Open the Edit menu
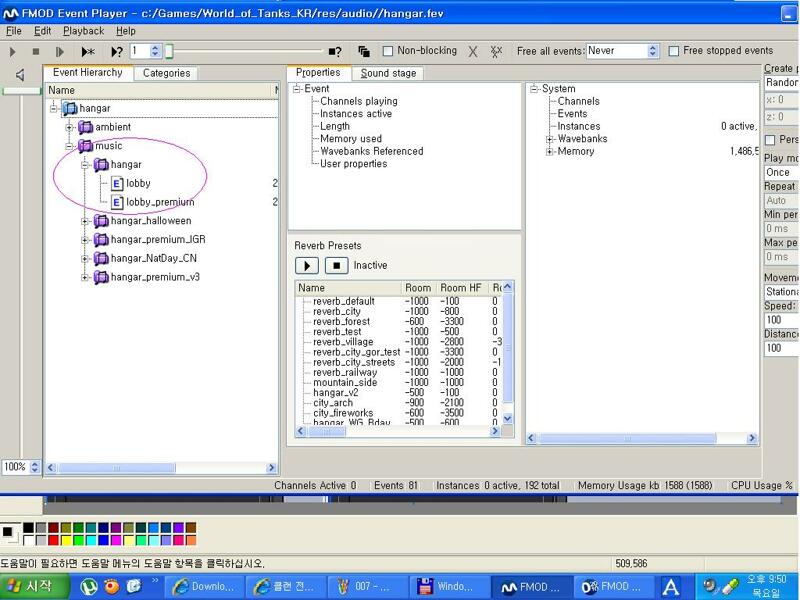The height and width of the screenshot is (600, 800). tap(42, 31)
